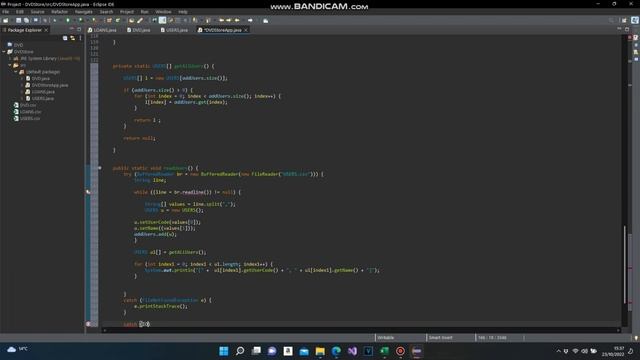Click the Back navigation arrow in toolbar

coord(237,20)
